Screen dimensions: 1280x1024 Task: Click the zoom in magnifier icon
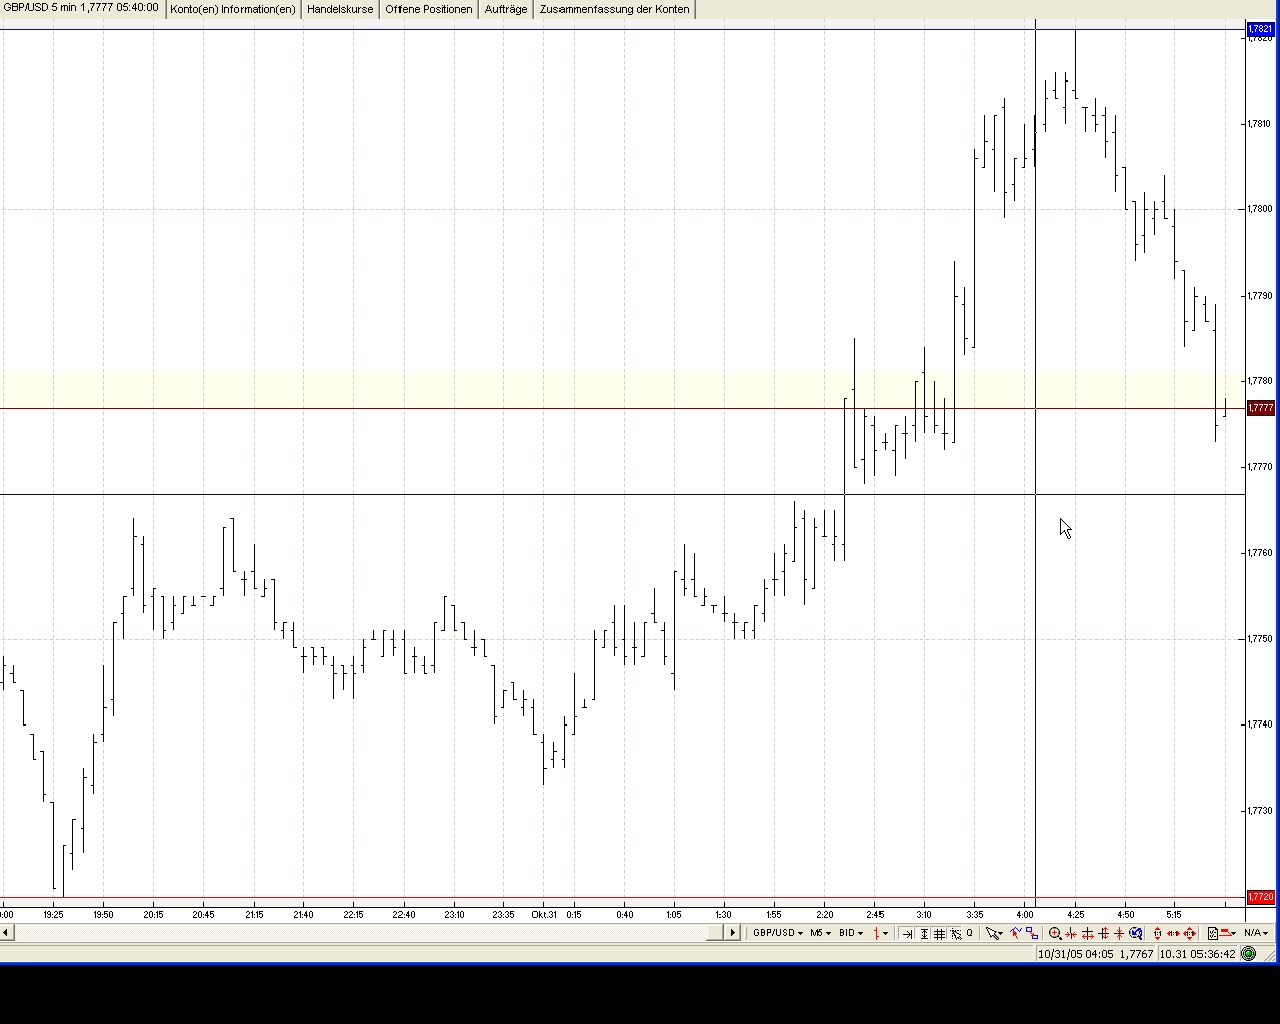click(1054, 933)
